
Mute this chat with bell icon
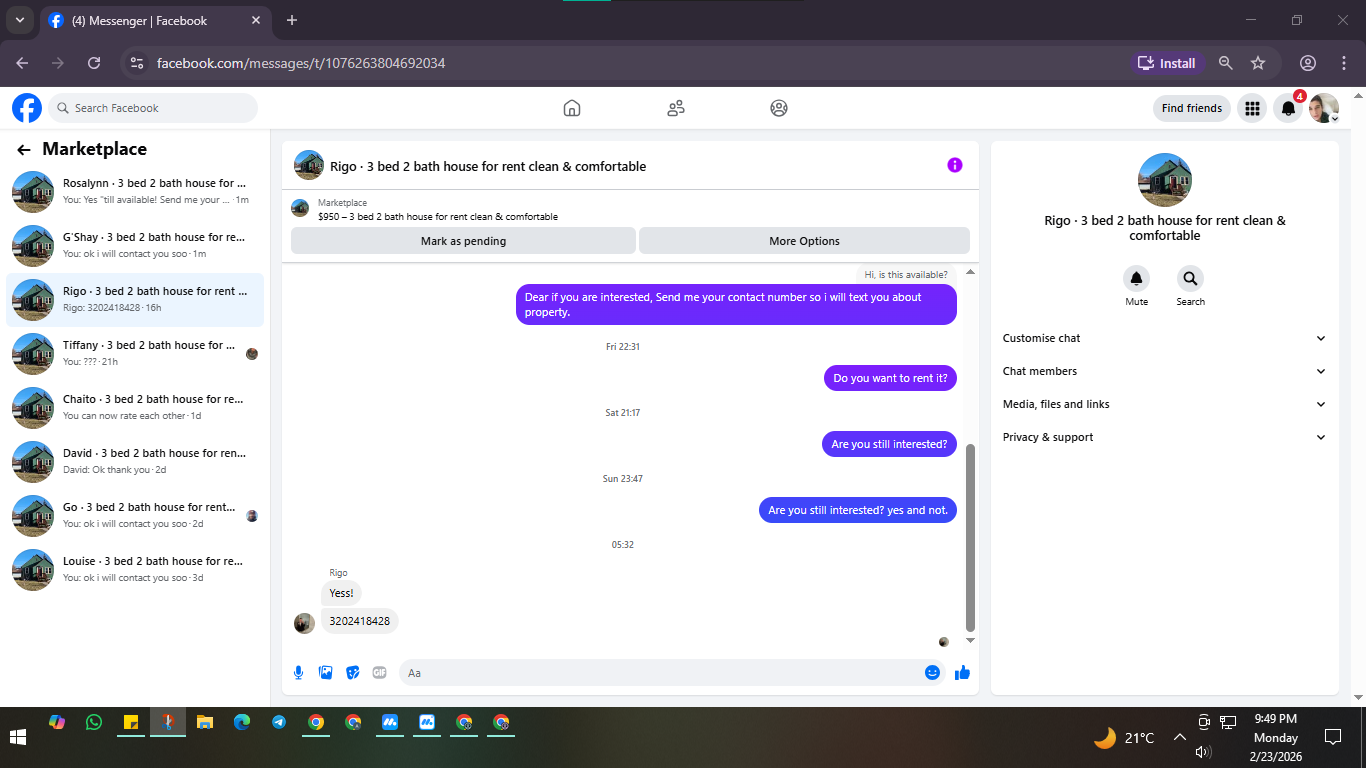click(1136, 278)
